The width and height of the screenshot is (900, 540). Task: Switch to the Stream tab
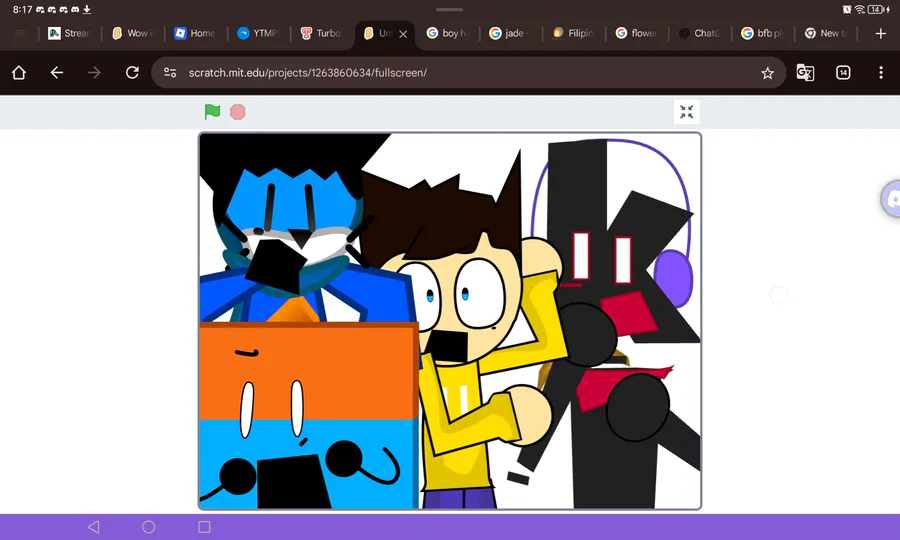click(69, 33)
